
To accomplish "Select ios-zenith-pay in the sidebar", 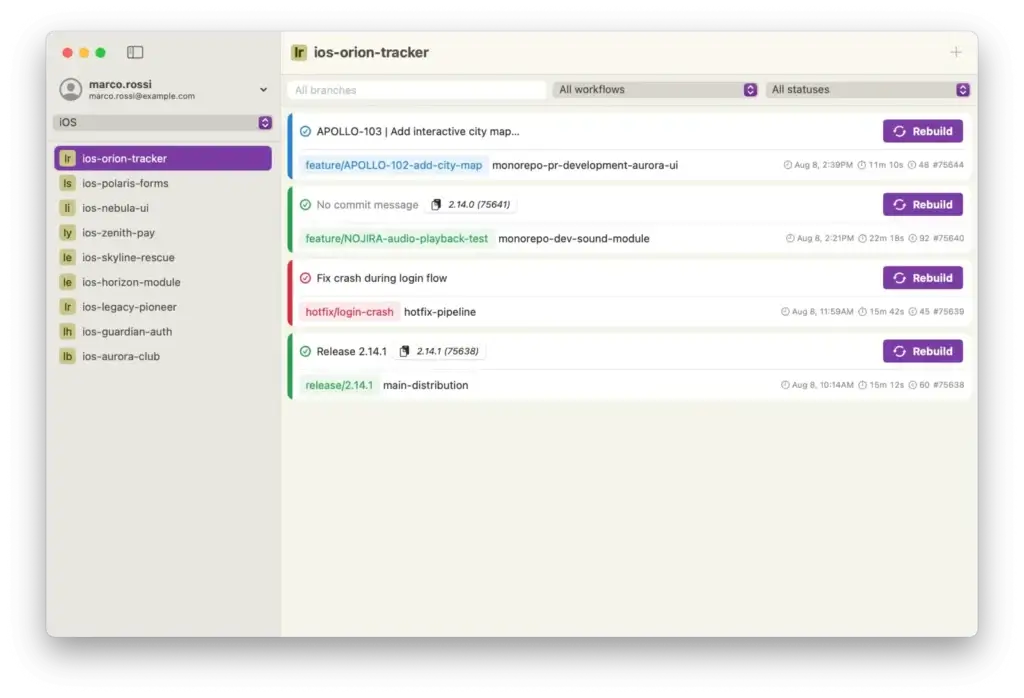I will [163, 233].
